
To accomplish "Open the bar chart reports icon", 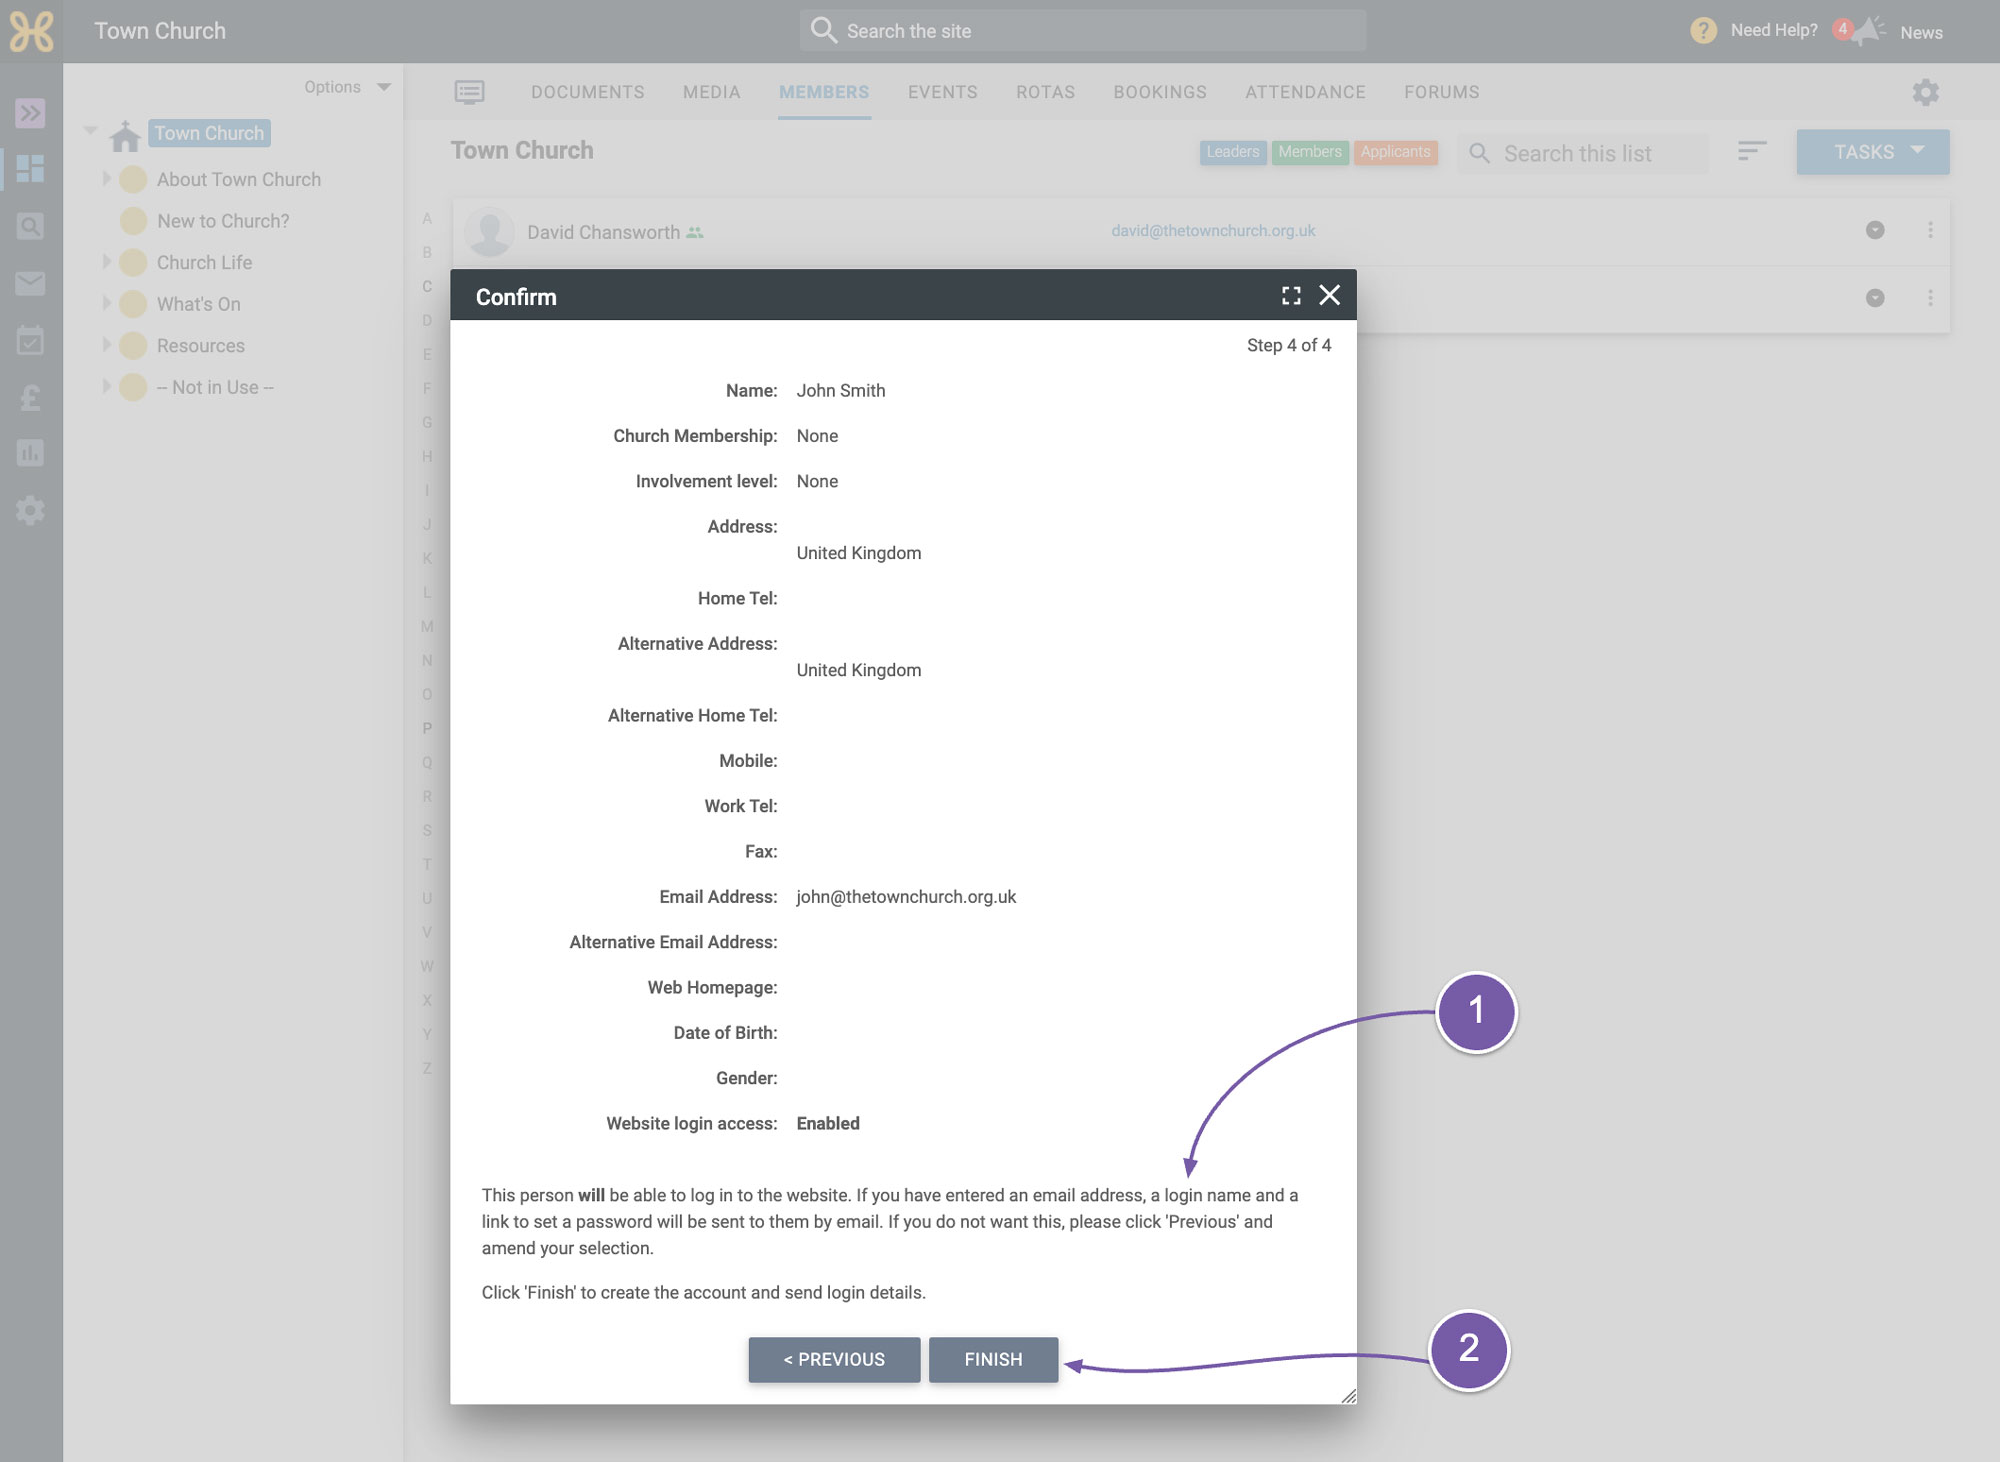I will (30, 453).
